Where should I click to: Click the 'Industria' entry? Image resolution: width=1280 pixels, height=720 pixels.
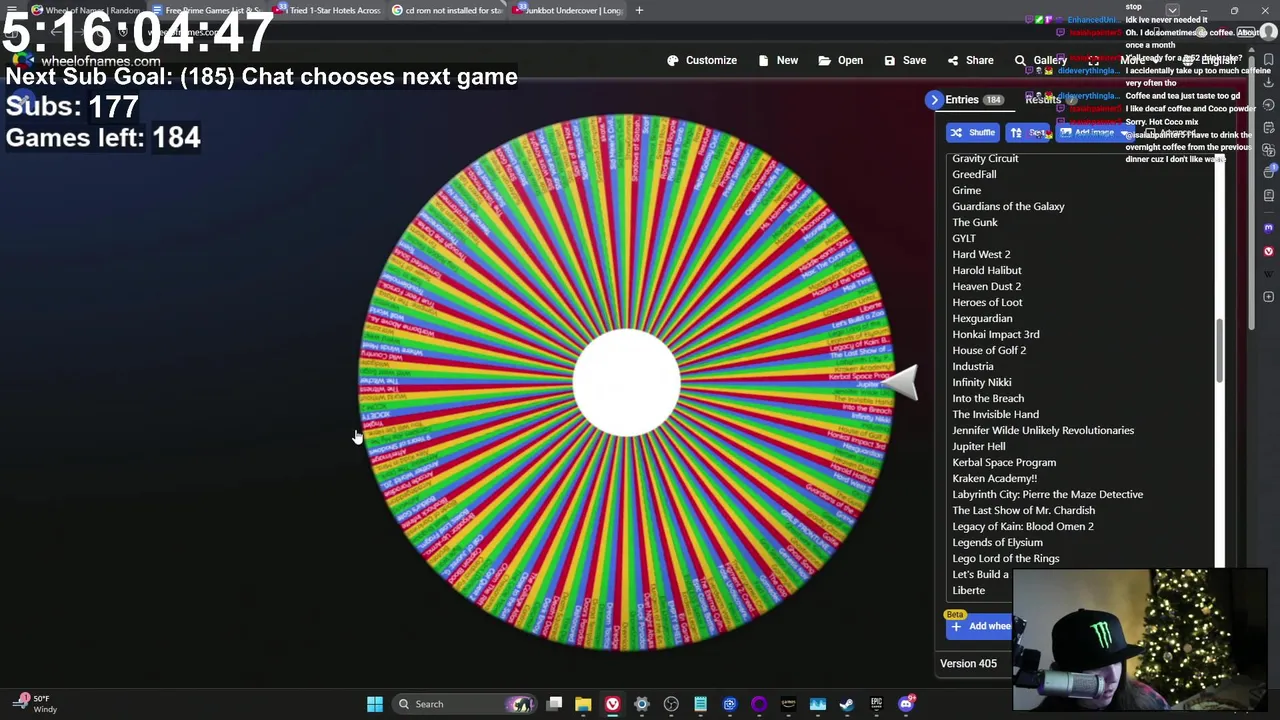[973, 366]
